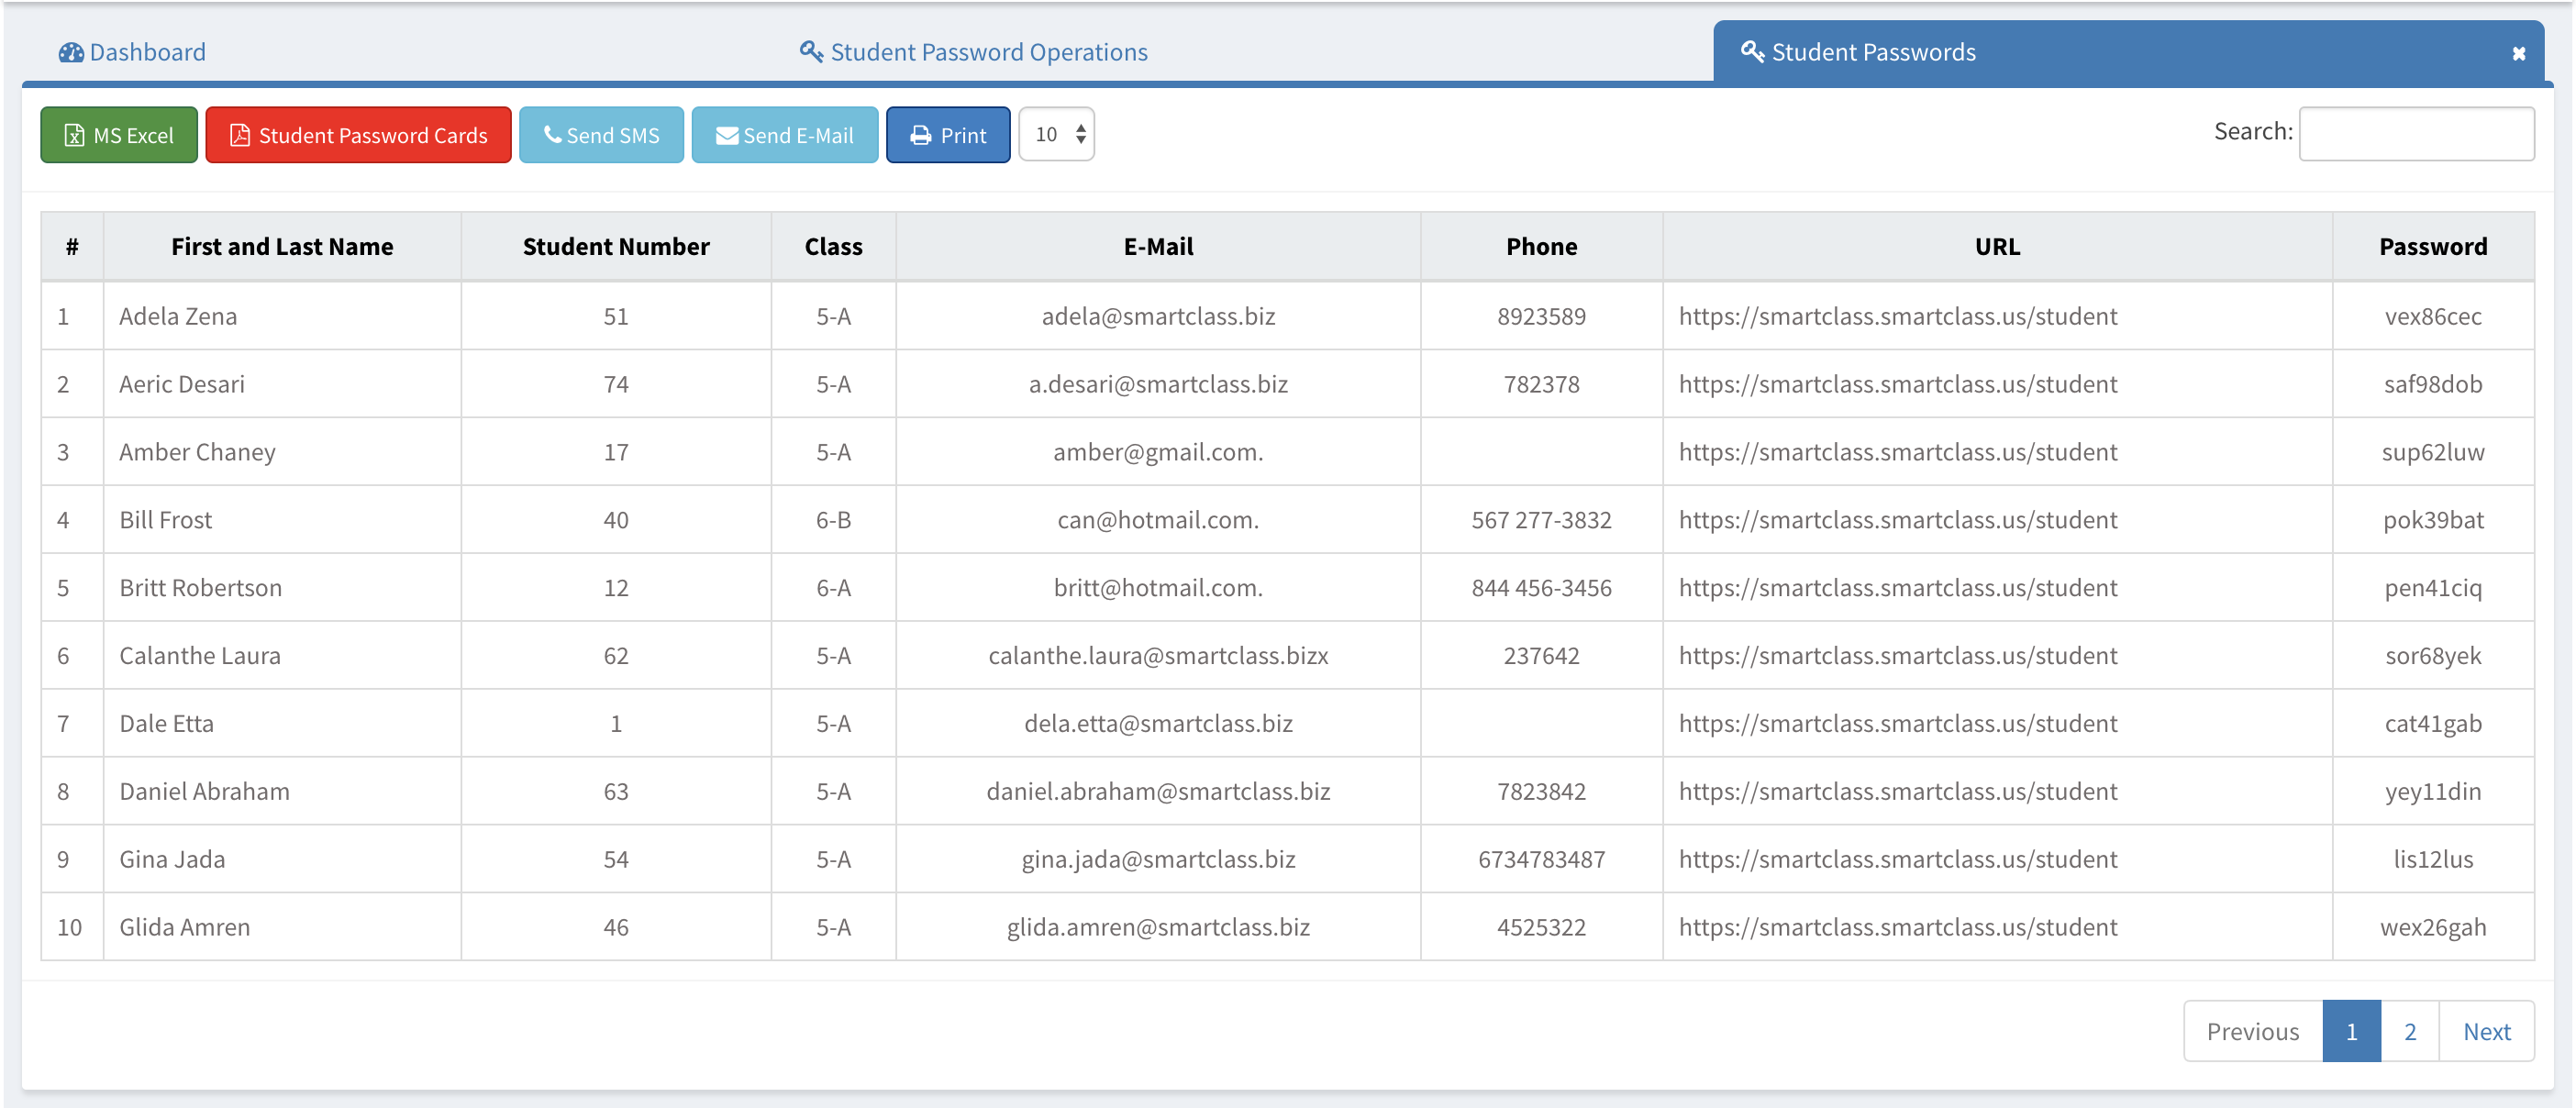
Task: Go to the Next page
Action: click(2486, 1031)
